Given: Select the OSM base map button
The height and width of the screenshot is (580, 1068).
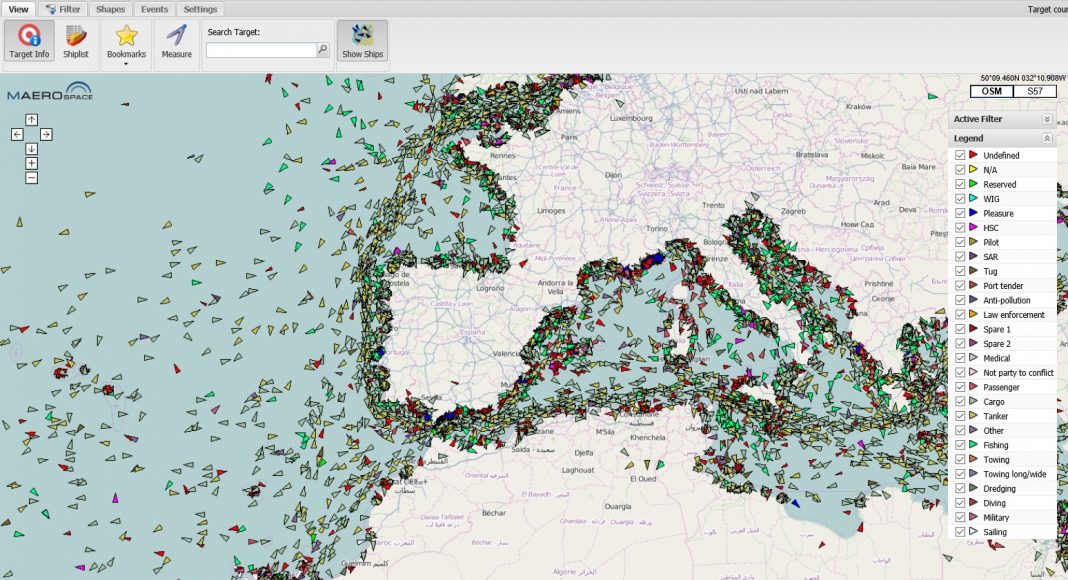Looking at the screenshot, I should click(992, 91).
